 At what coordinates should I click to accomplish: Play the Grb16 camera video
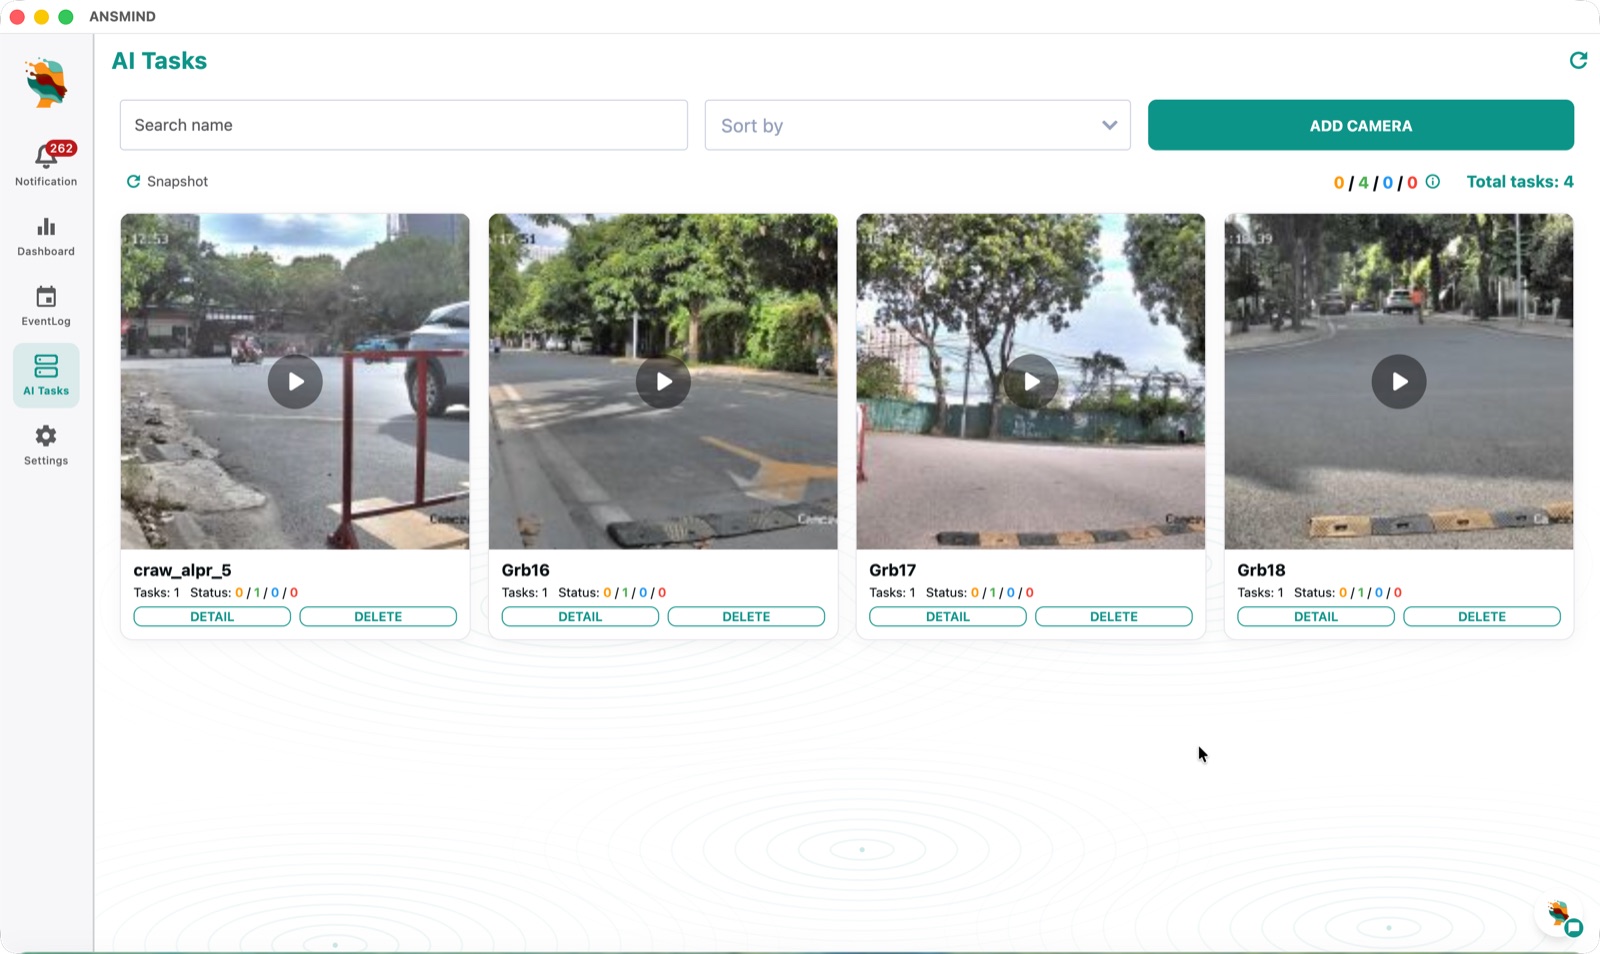coord(663,381)
